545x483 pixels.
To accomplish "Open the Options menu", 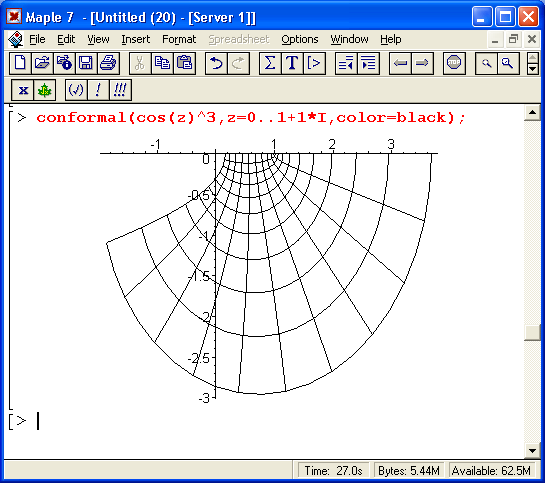I will 300,39.
